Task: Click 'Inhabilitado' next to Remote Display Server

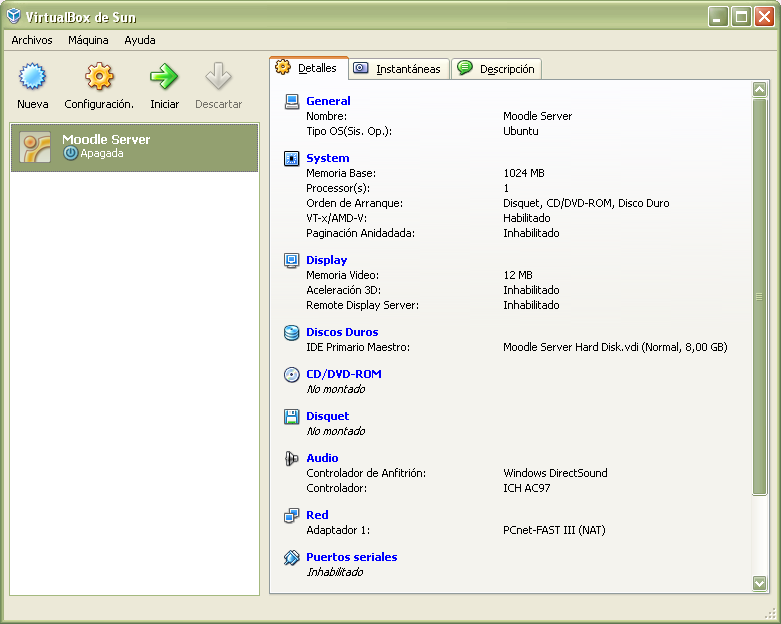Action: (531, 305)
